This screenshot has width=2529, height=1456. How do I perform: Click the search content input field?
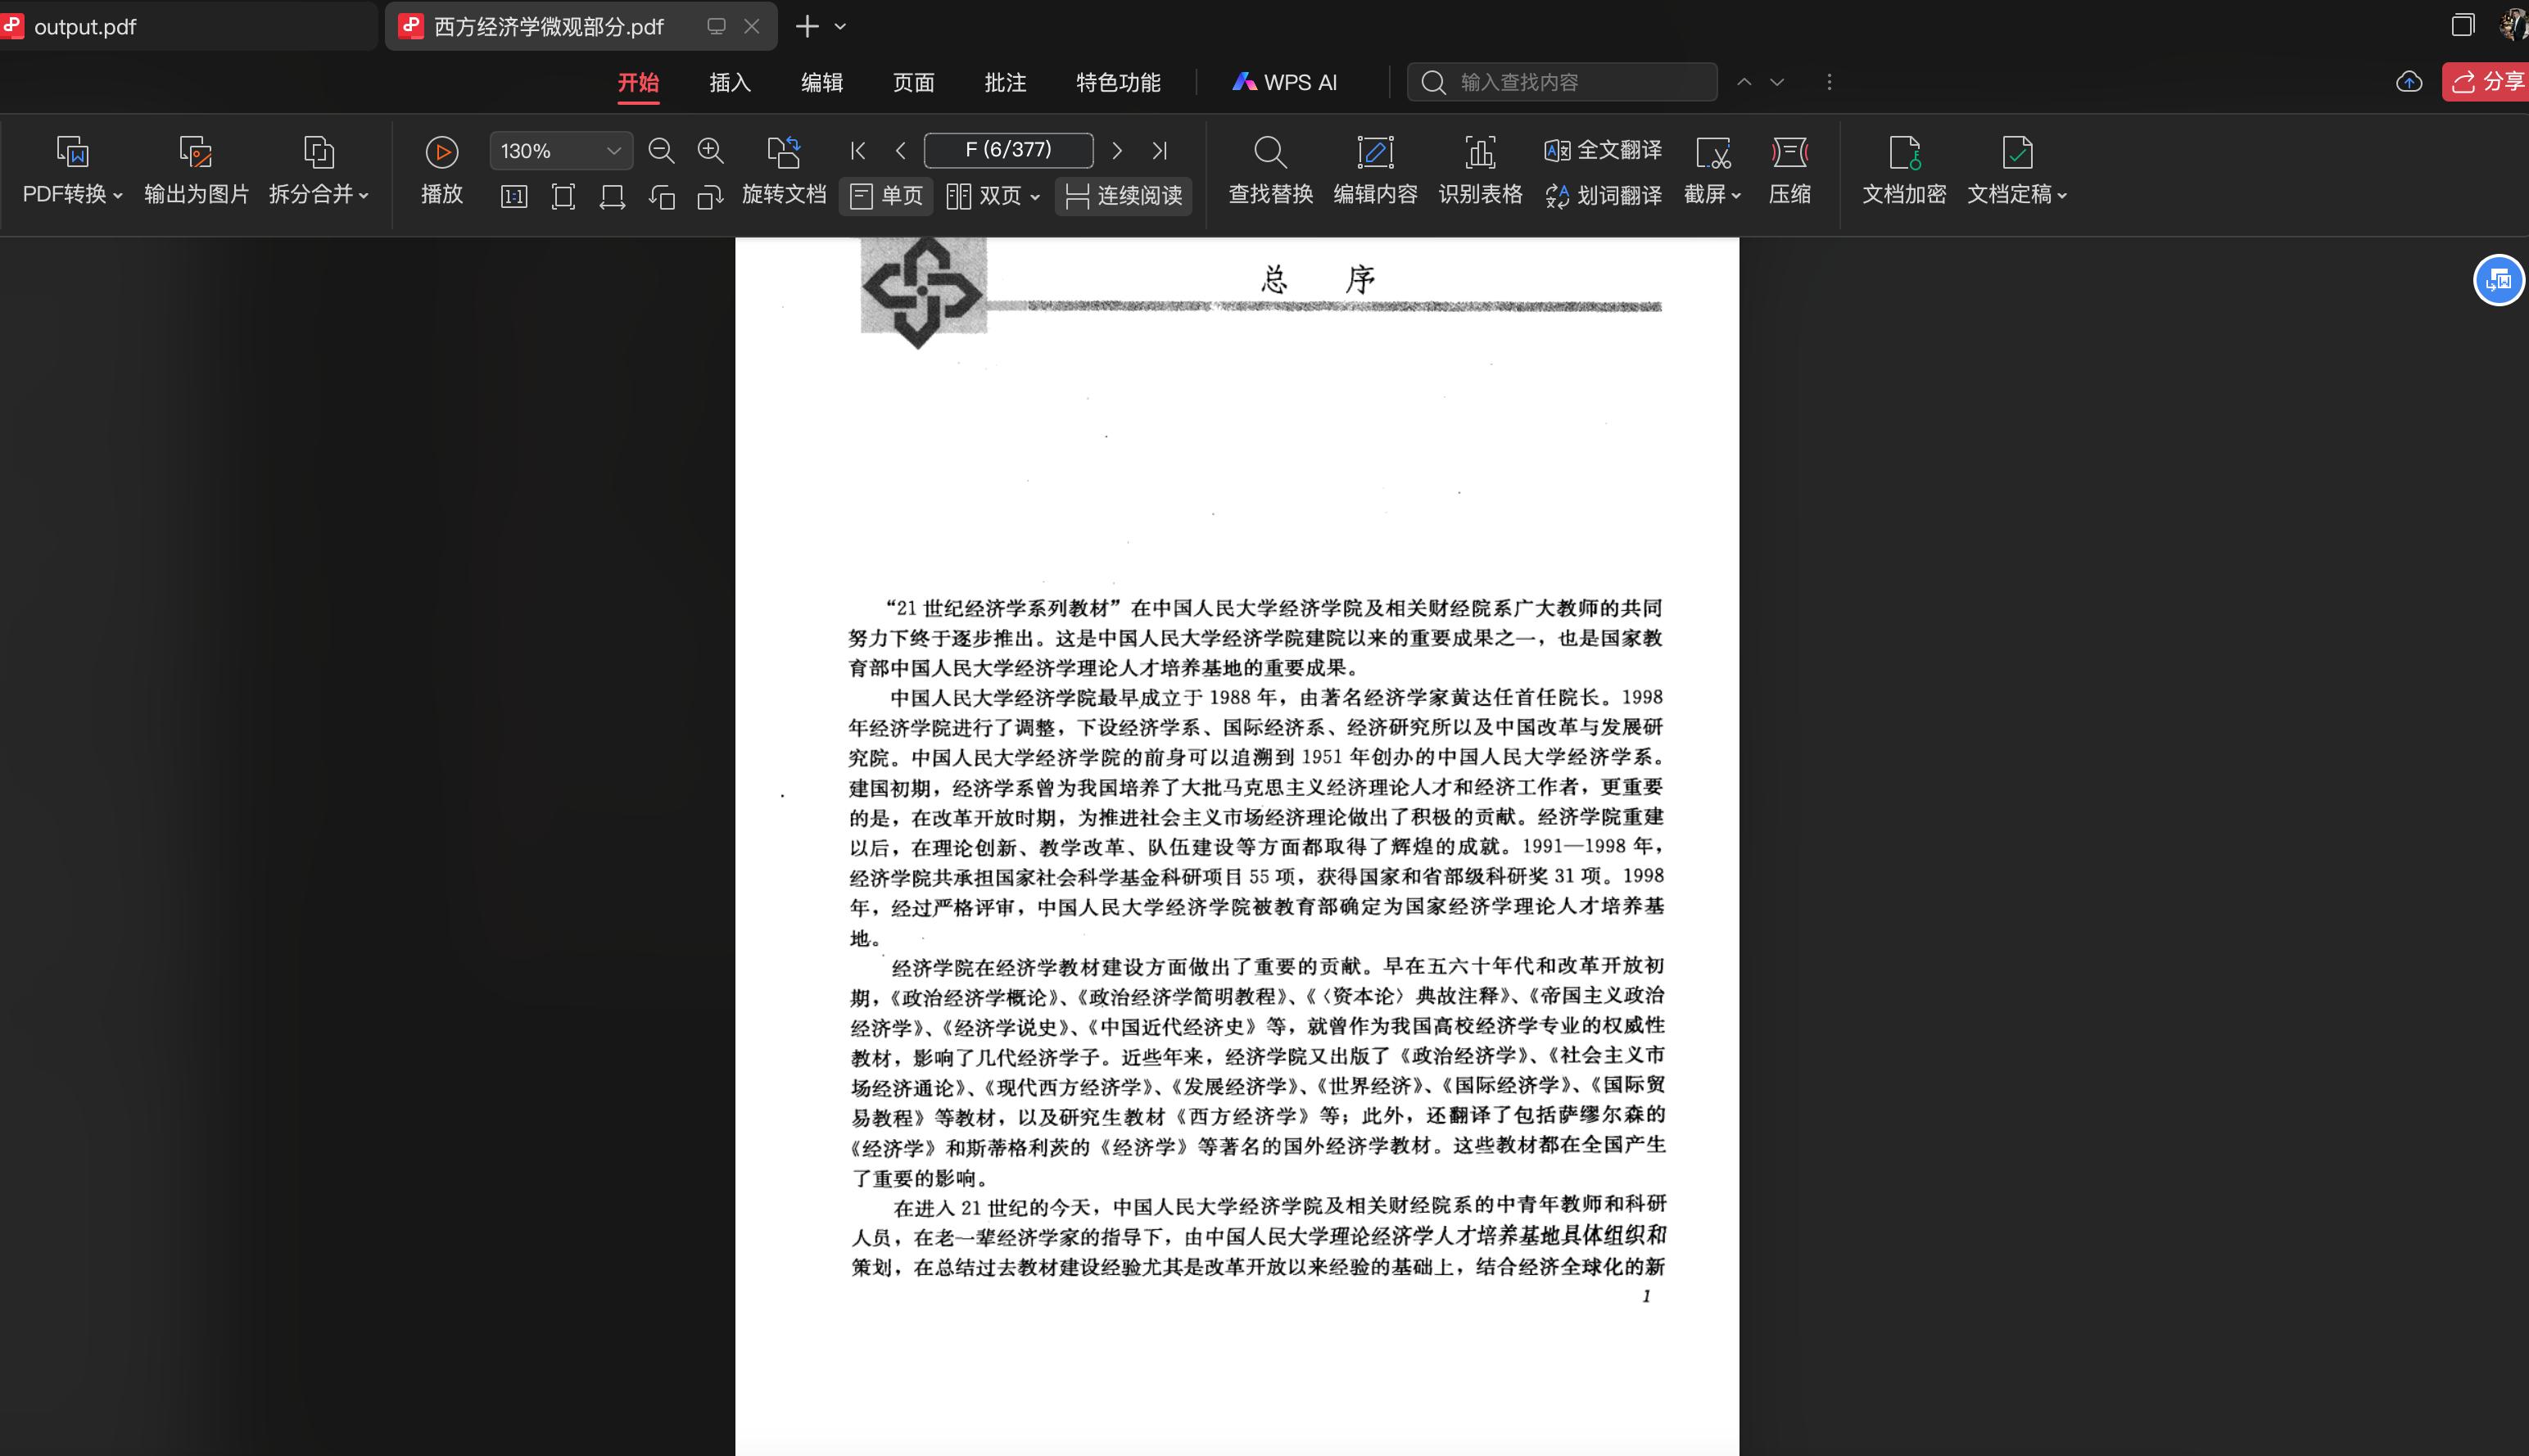1580,82
